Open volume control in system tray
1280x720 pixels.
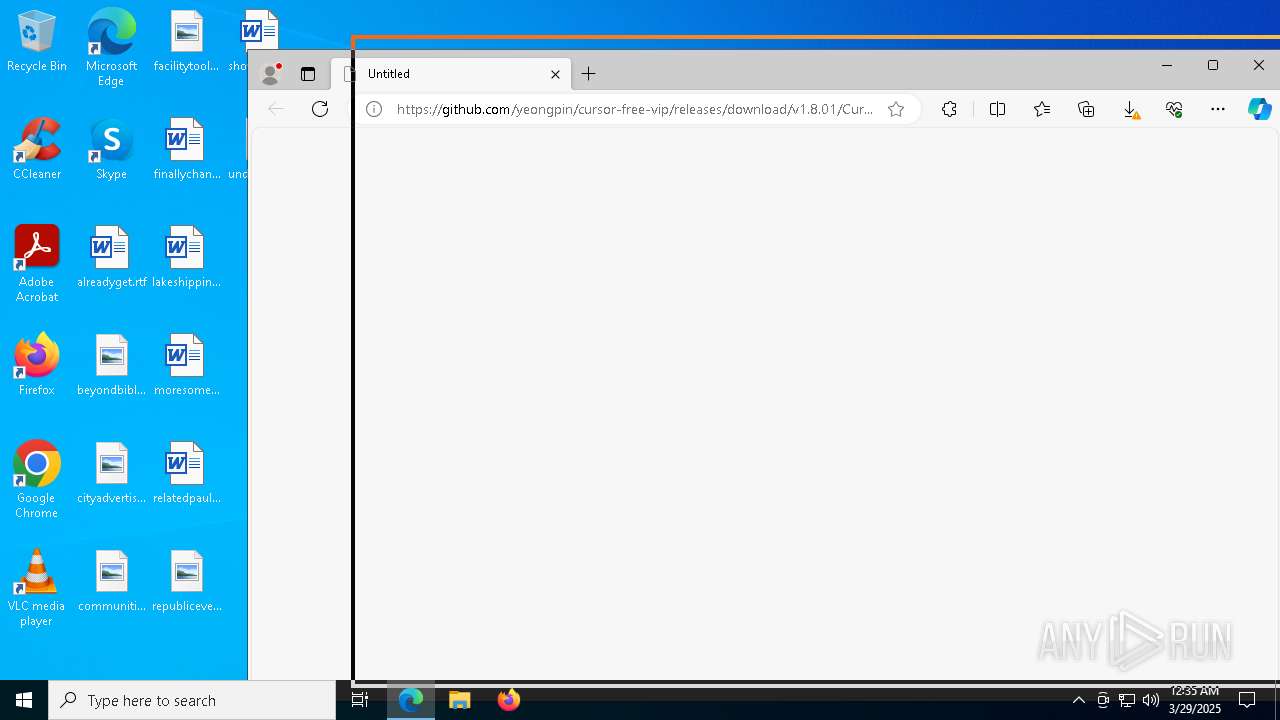1151,700
